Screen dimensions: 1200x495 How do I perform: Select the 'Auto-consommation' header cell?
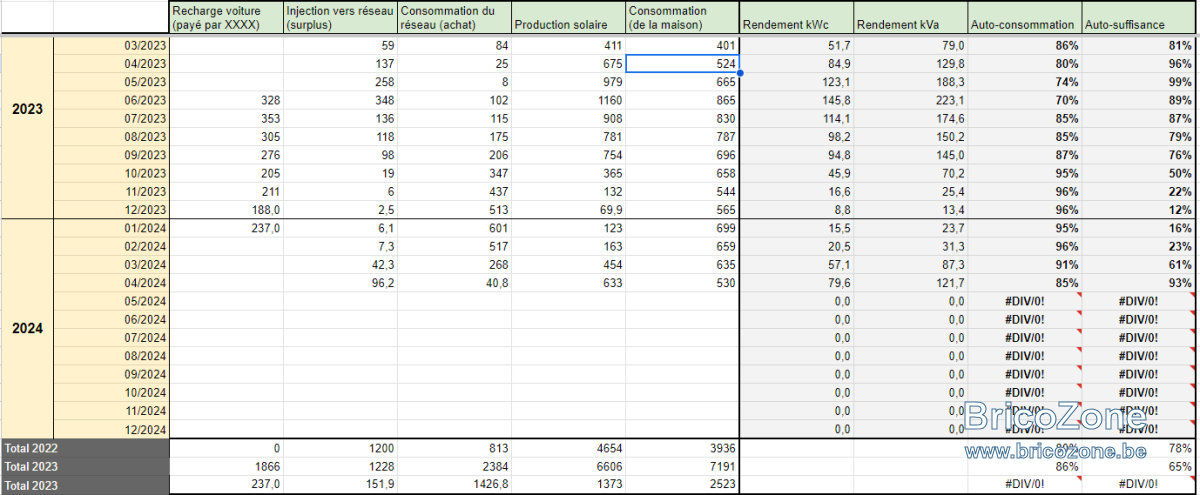[1025, 17]
